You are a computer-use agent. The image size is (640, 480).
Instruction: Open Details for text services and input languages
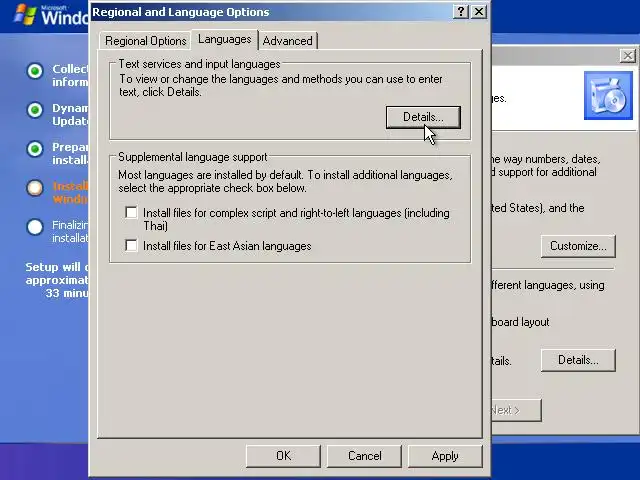pyautogui.click(x=423, y=117)
